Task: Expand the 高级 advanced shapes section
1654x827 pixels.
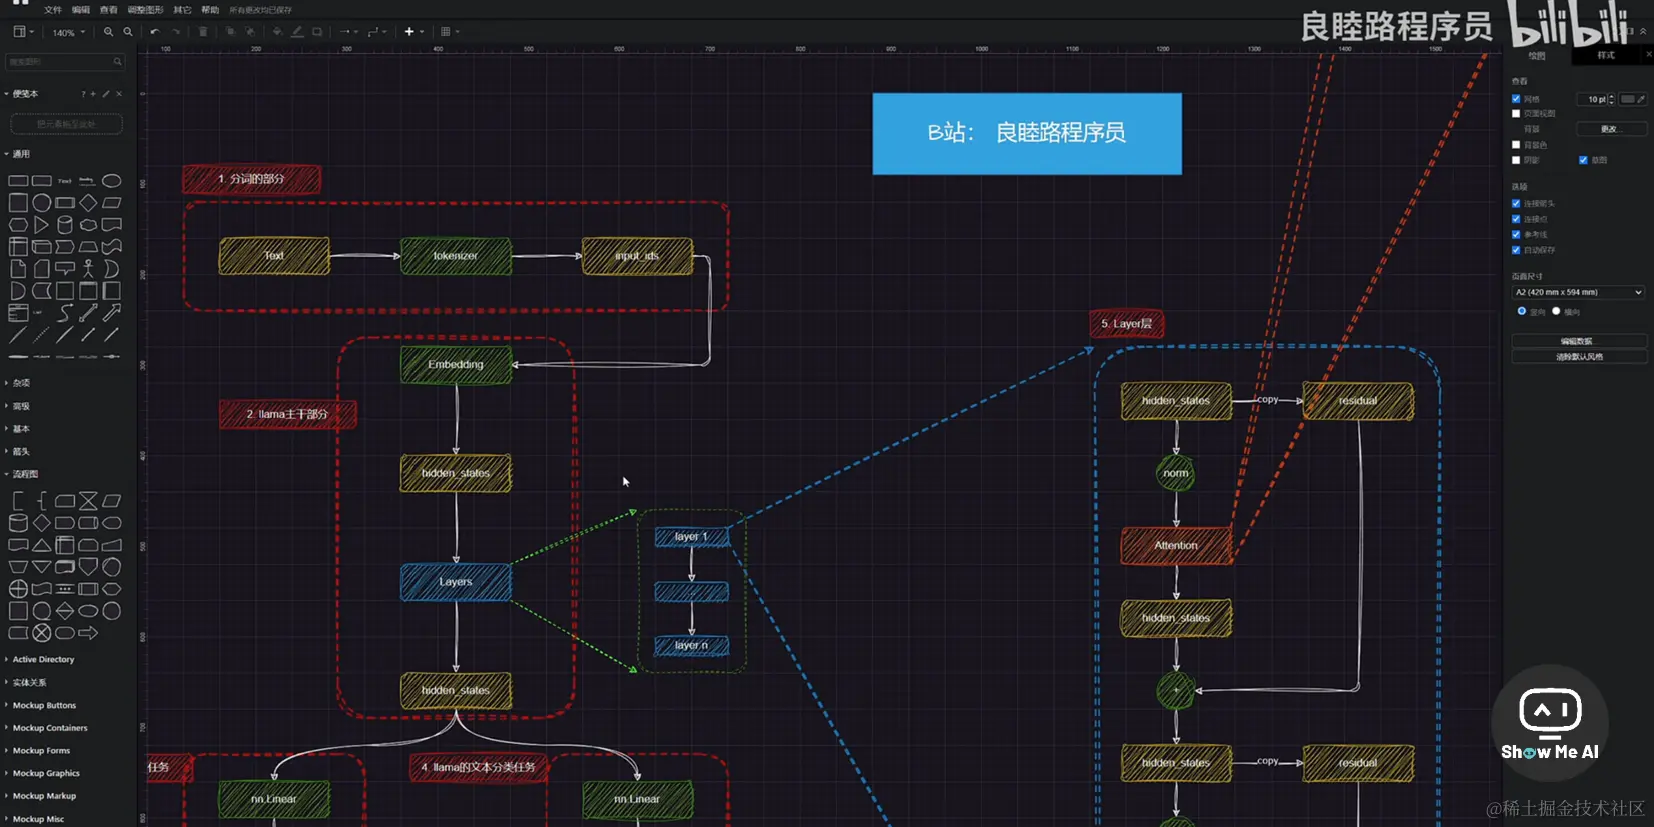Action: pos(18,406)
